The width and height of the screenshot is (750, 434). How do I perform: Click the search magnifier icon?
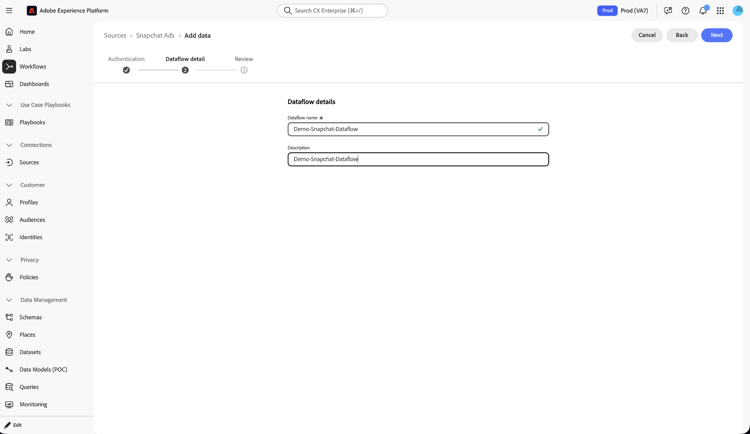coord(287,11)
